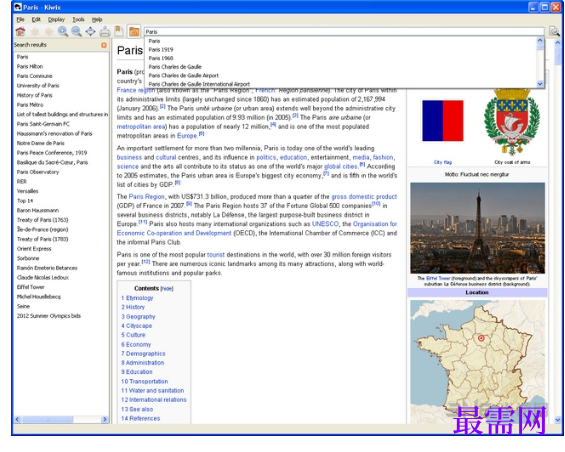The height and width of the screenshot is (452, 565).
Task: Open the Eiffel Tower skyline photo
Action: pyautogui.click(x=477, y=228)
